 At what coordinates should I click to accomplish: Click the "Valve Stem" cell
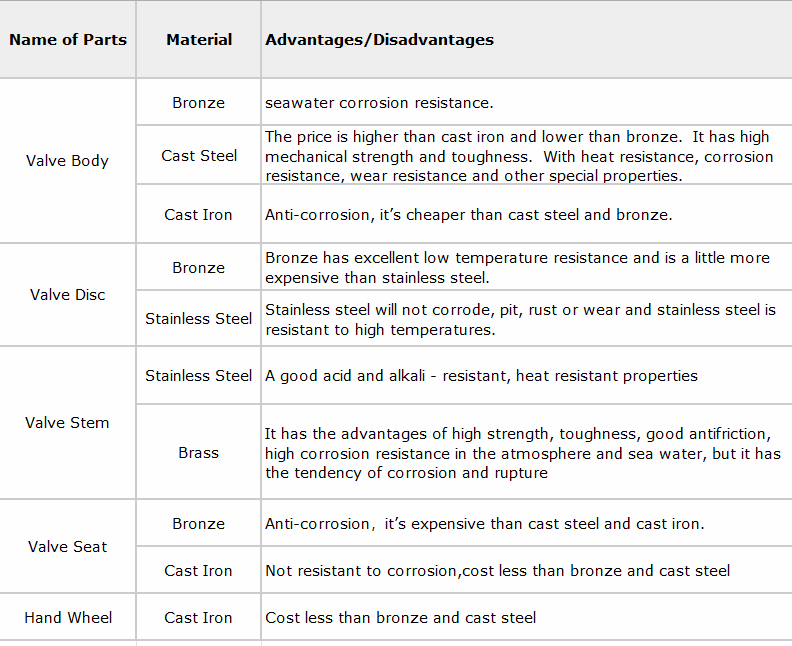point(67,423)
